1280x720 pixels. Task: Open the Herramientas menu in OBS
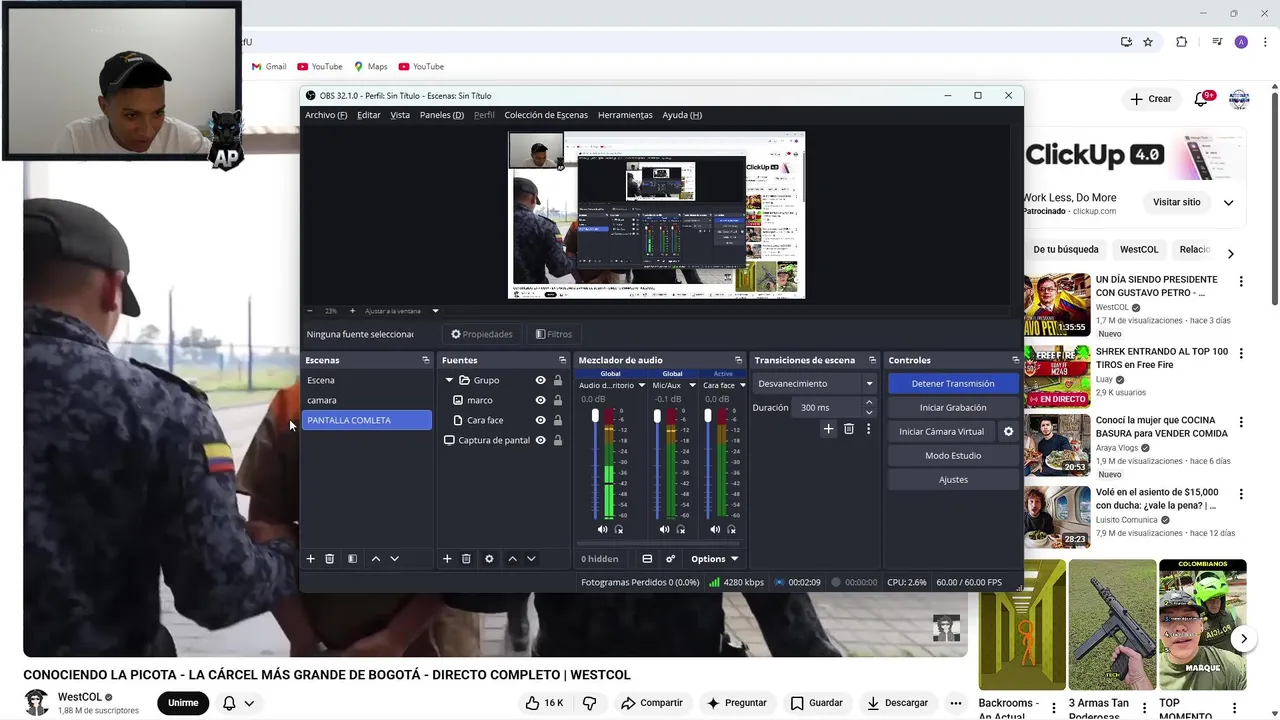(x=625, y=115)
